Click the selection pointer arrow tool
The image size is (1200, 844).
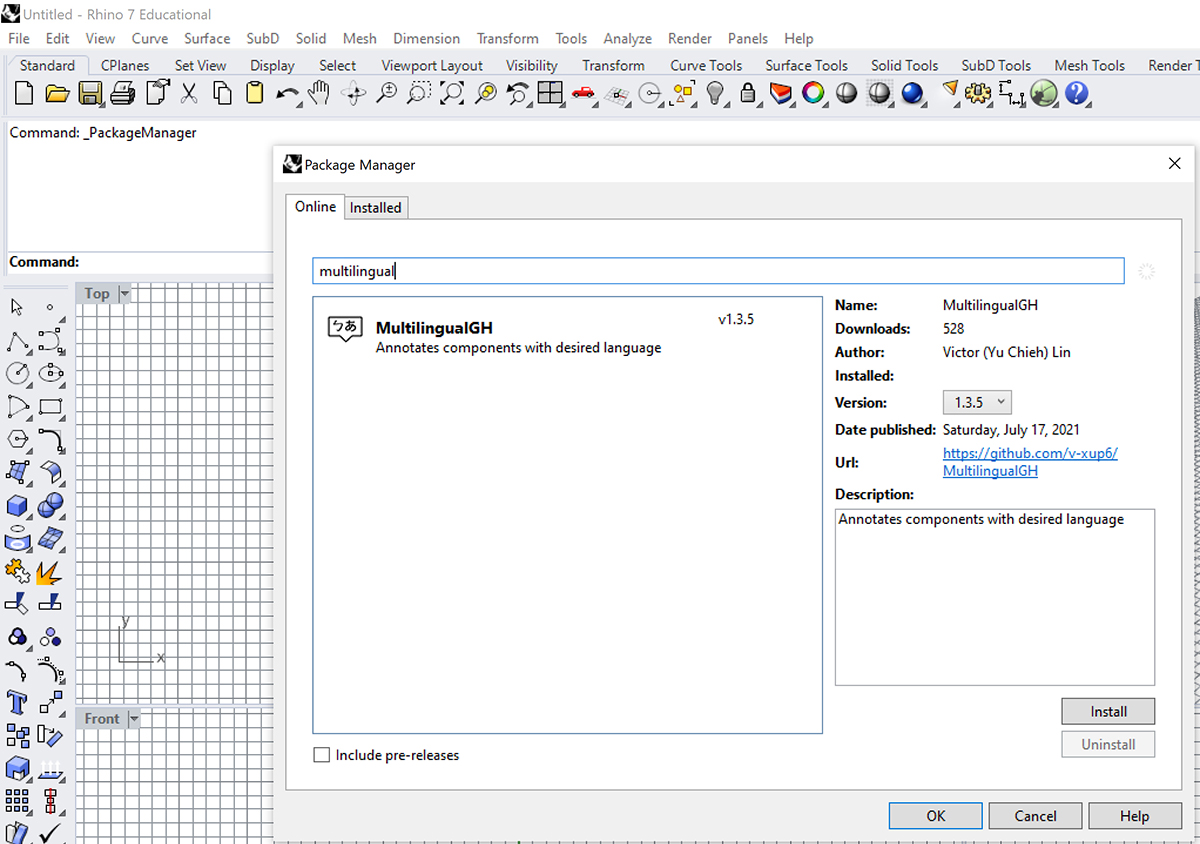(18, 308)
